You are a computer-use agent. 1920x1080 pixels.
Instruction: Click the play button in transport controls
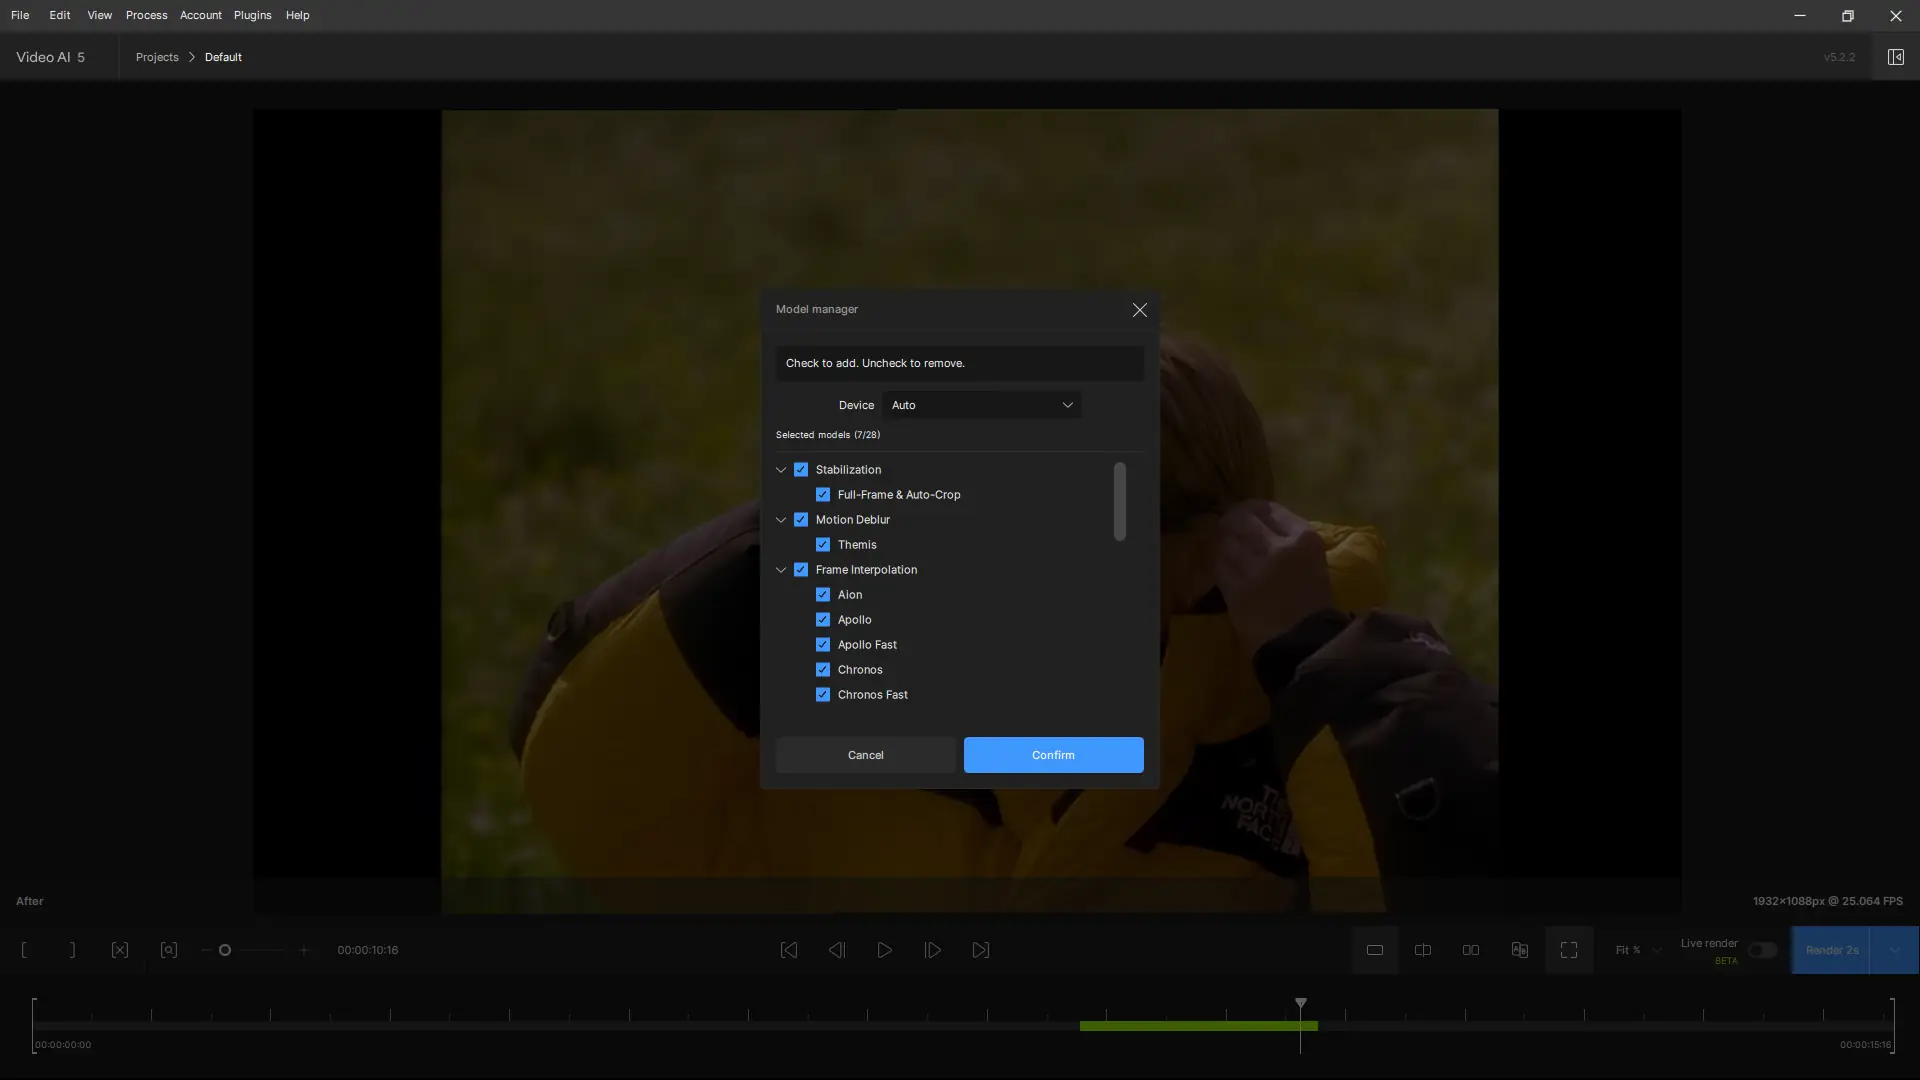pyautogui.click(x=884, y=950)
